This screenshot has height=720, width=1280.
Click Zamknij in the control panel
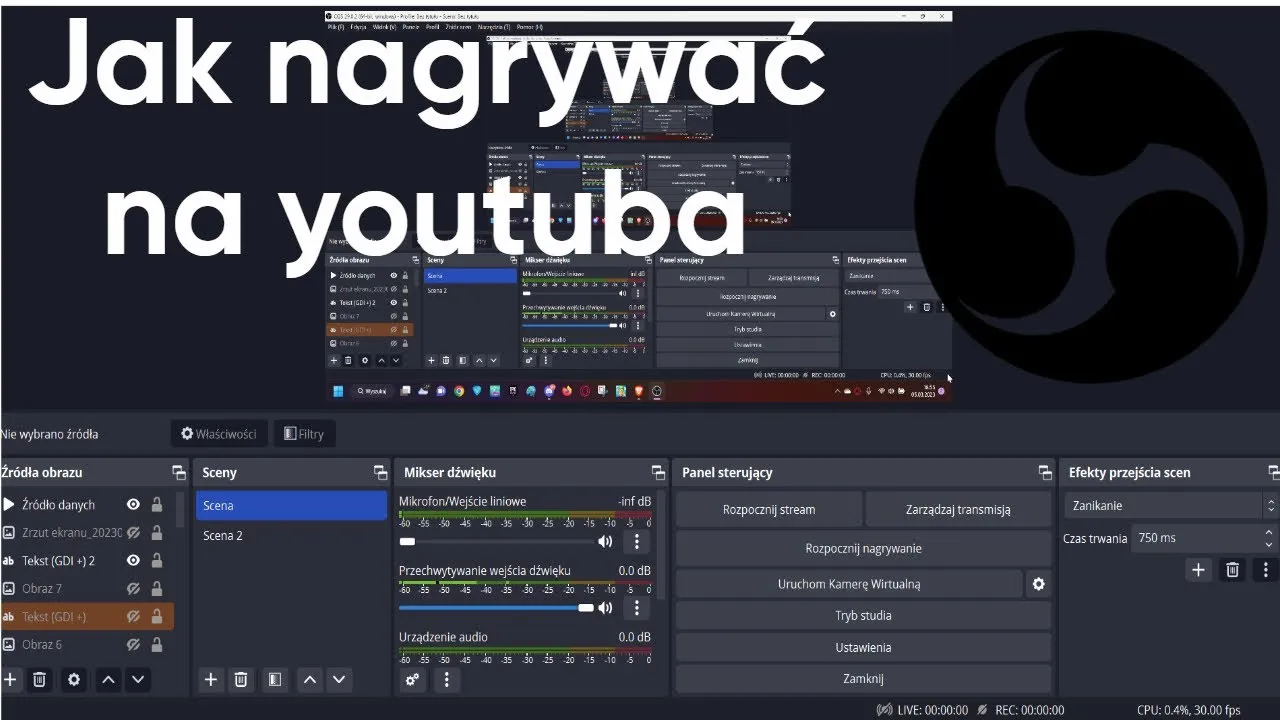tap(863, 678)
